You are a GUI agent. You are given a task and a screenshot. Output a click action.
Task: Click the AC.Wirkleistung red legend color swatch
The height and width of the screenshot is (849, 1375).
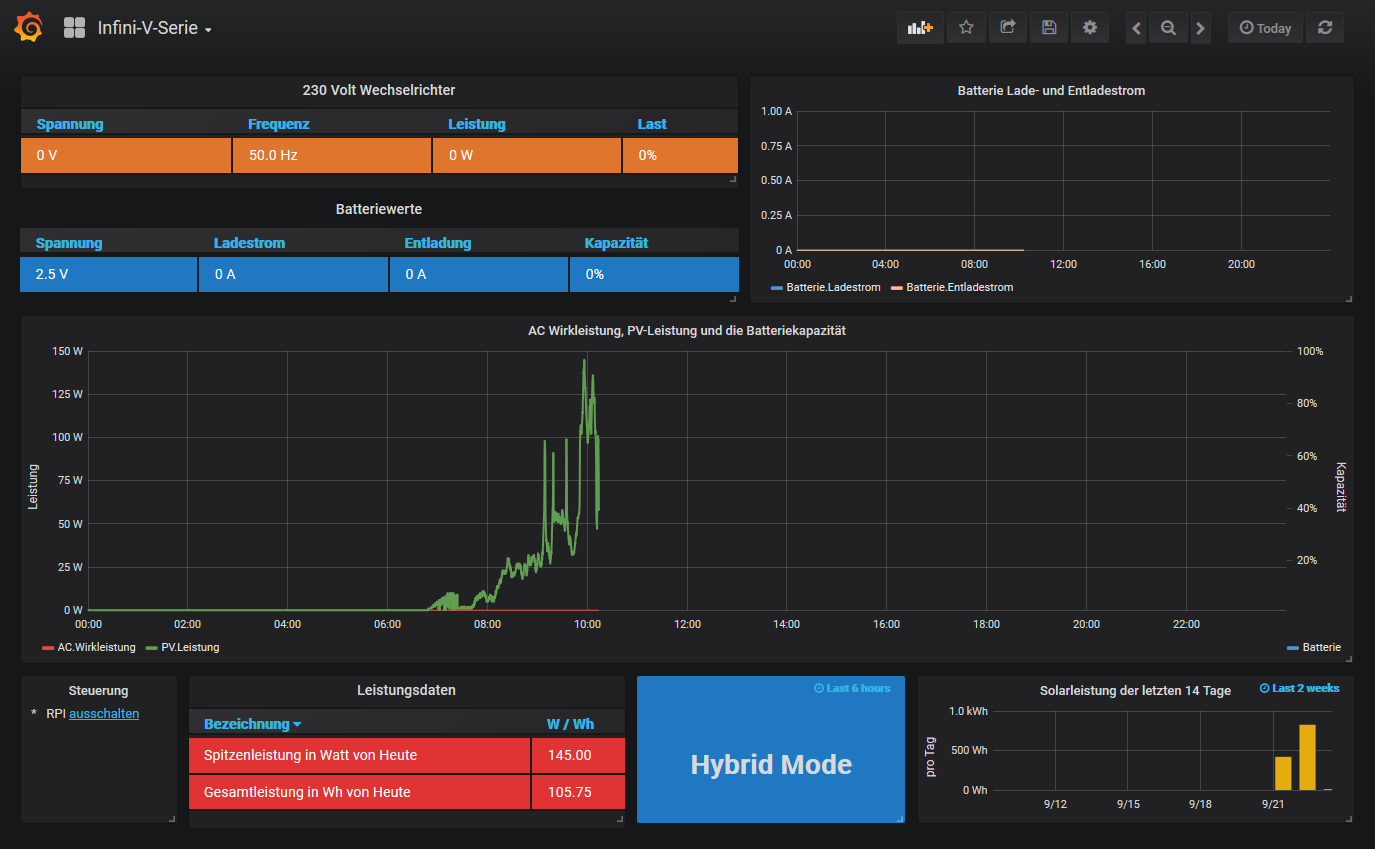(x=48, y=648)
